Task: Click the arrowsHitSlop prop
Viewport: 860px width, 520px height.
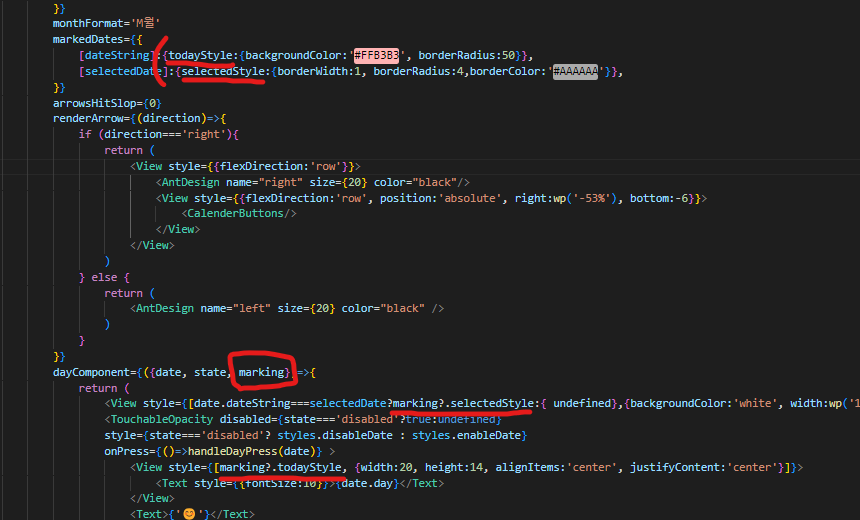Action: 94,103
